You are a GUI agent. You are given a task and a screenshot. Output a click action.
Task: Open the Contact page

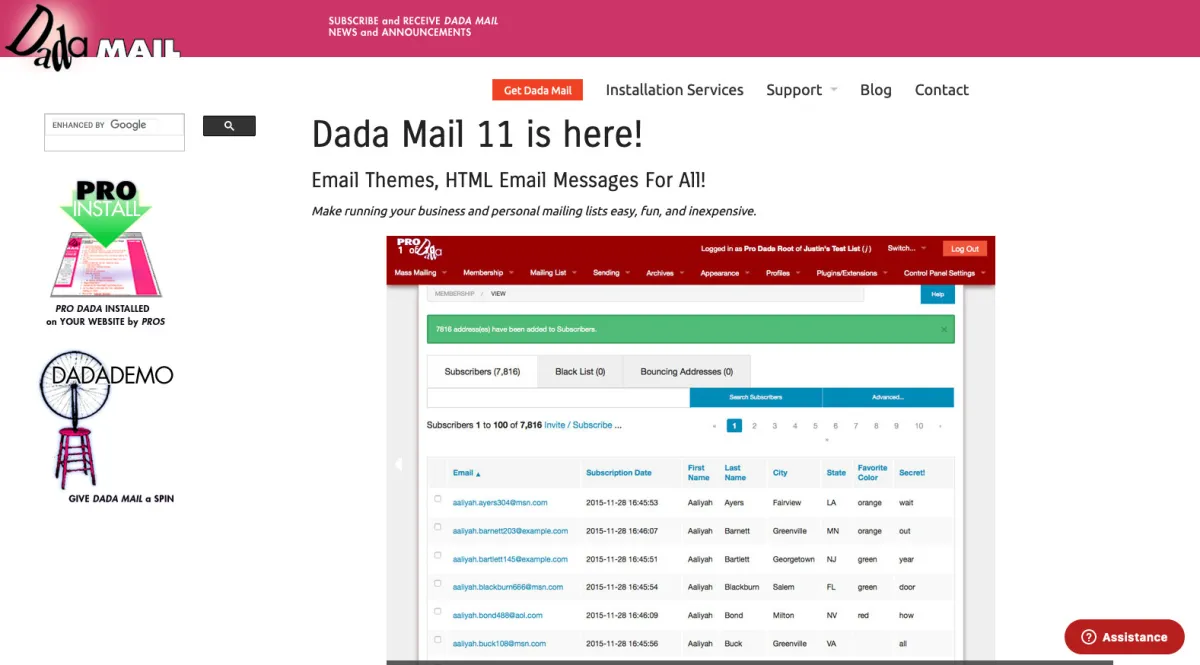pyautogui.click(x=942, y=90)
